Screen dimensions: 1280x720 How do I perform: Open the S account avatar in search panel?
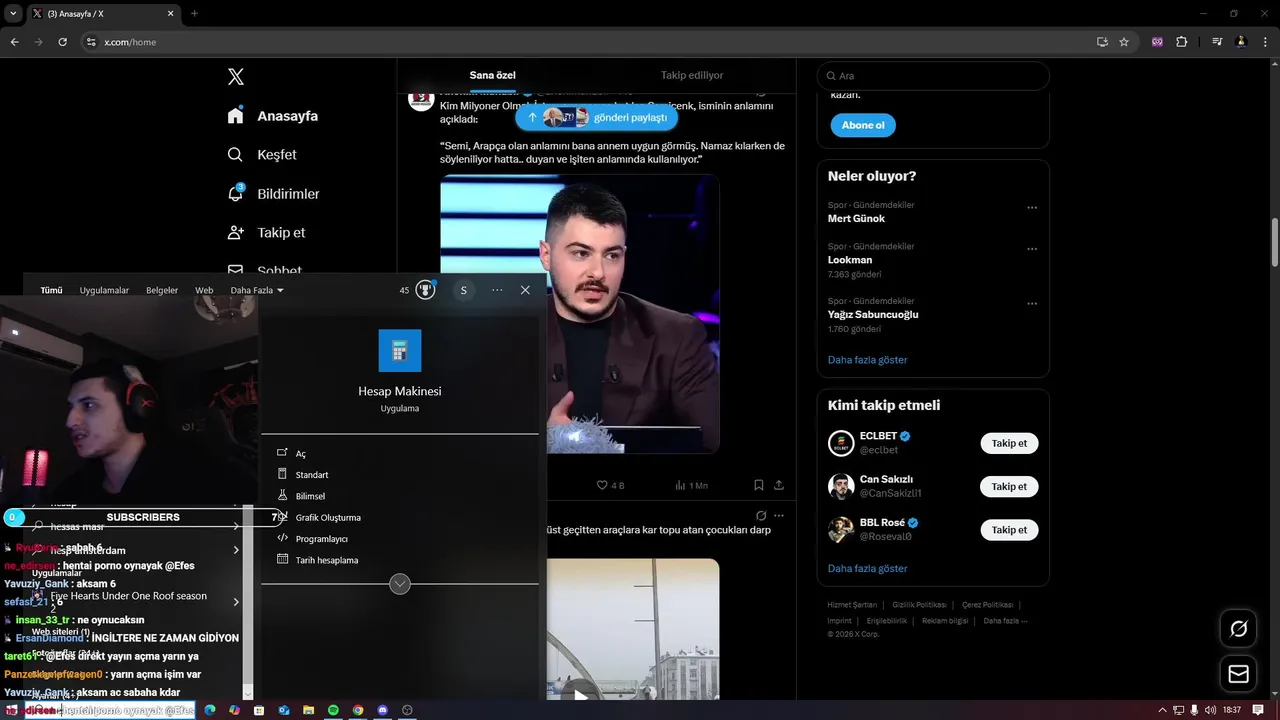click(x=463, y=290)
